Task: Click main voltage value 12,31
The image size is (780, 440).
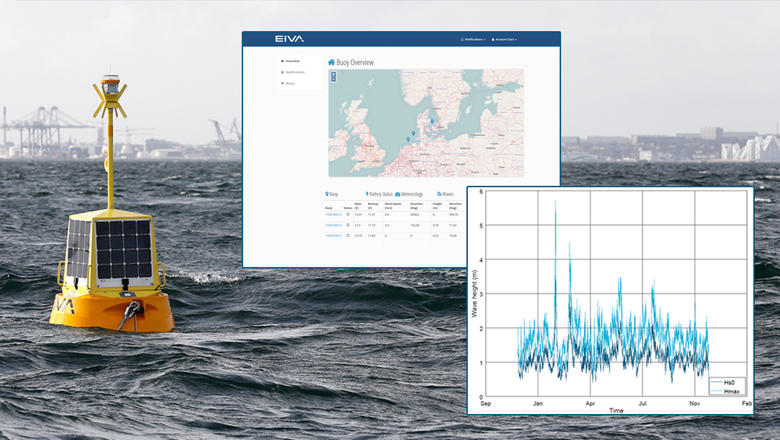Action: pos(358,215)
